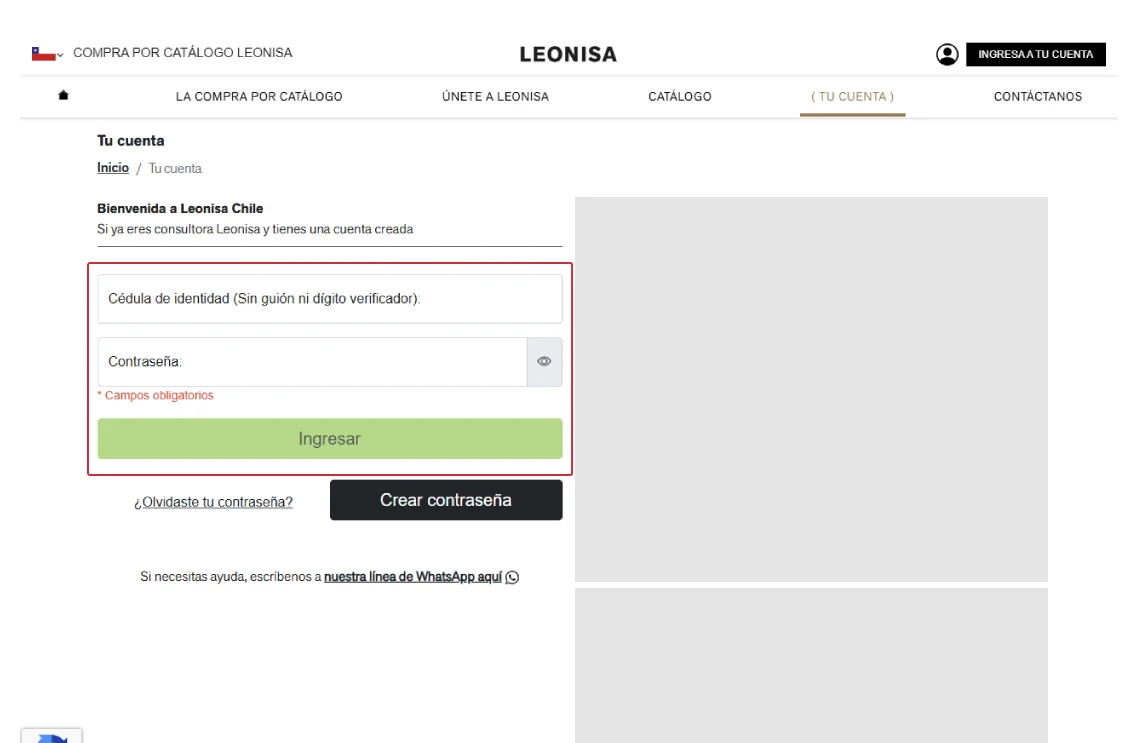The image size is (1139, 743).
Task: Open the CONTÁCTANOS menu item
Action: click(1037, 97)
